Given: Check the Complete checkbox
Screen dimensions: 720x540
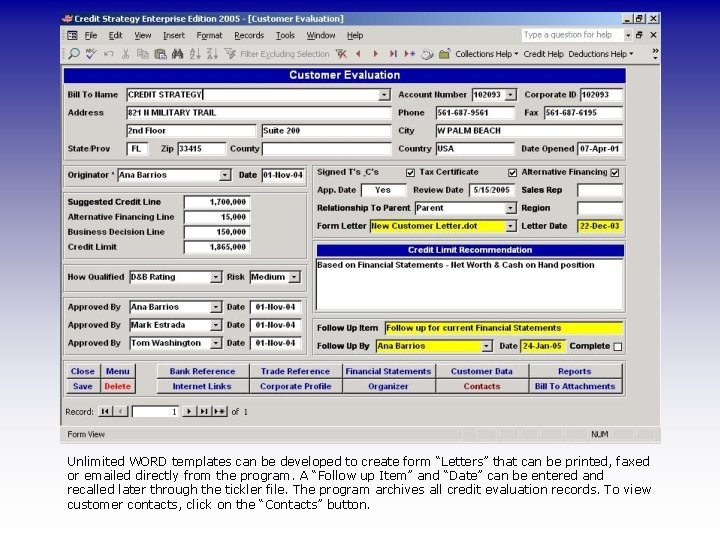Looking at the screenshot, I should tap(618, 347).
